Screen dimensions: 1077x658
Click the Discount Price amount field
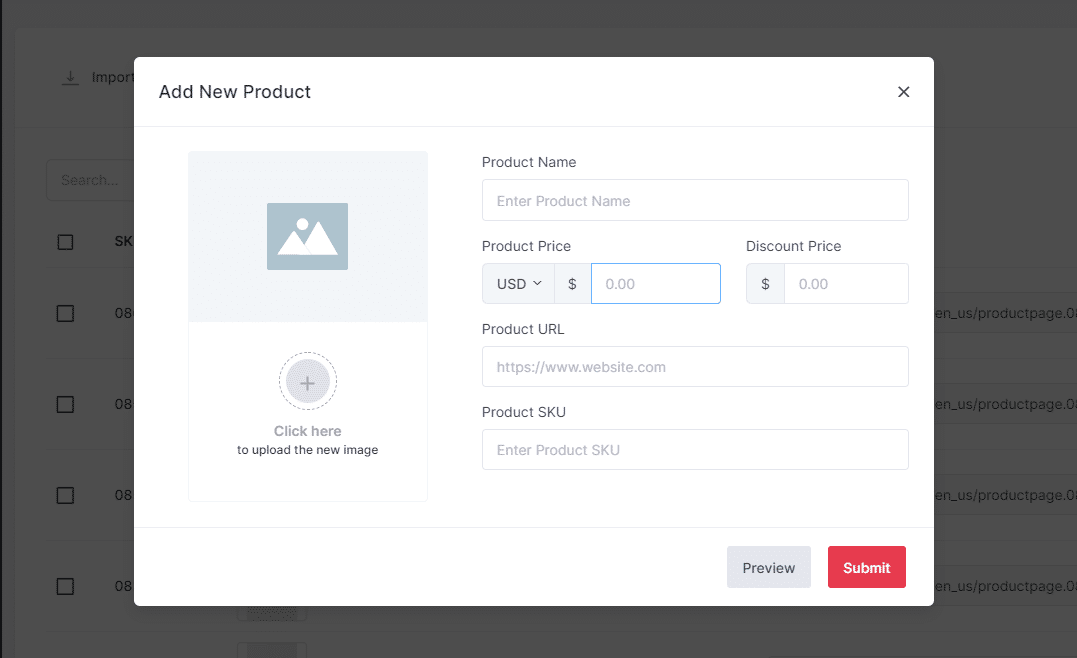pos(845,284)
